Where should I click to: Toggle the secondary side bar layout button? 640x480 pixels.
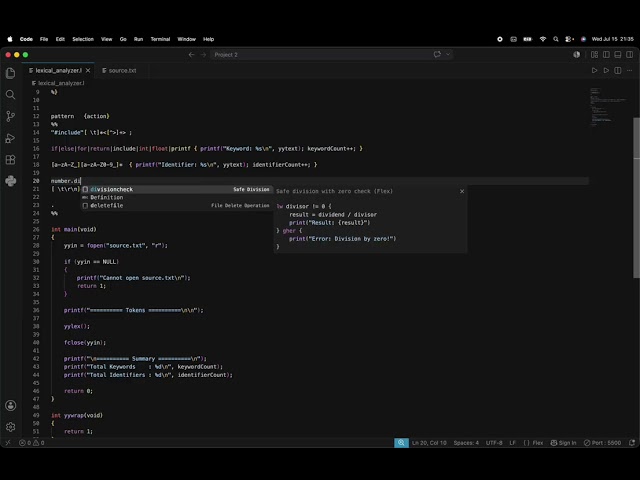click(x=629, y=55)
